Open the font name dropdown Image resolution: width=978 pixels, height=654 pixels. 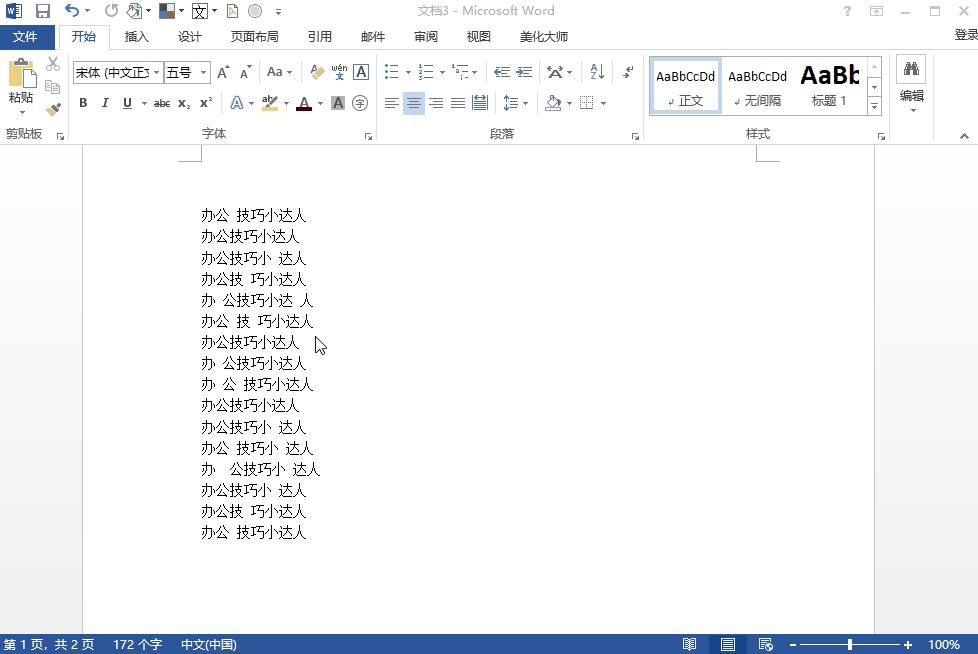tap(157, 73)
